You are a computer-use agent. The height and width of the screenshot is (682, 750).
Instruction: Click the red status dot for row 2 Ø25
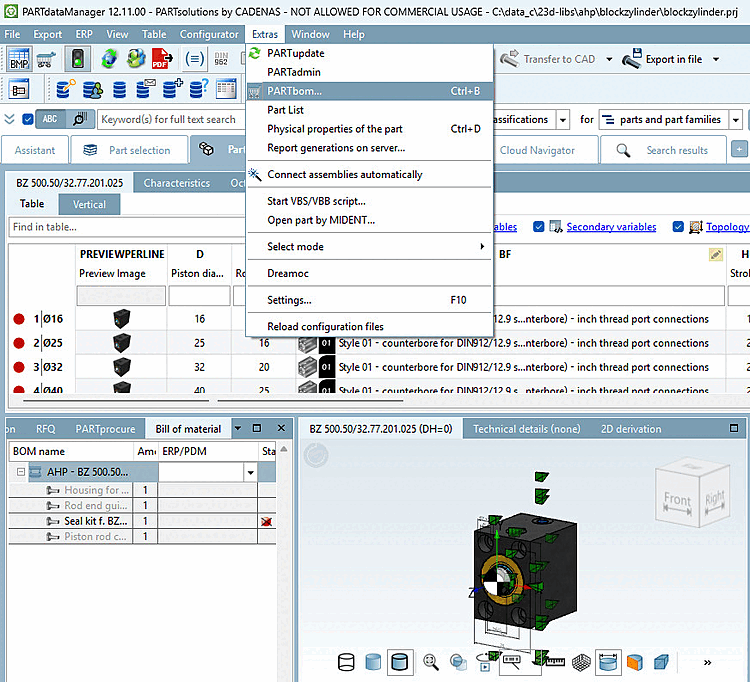pyautogui.click(x=19, y=343)
